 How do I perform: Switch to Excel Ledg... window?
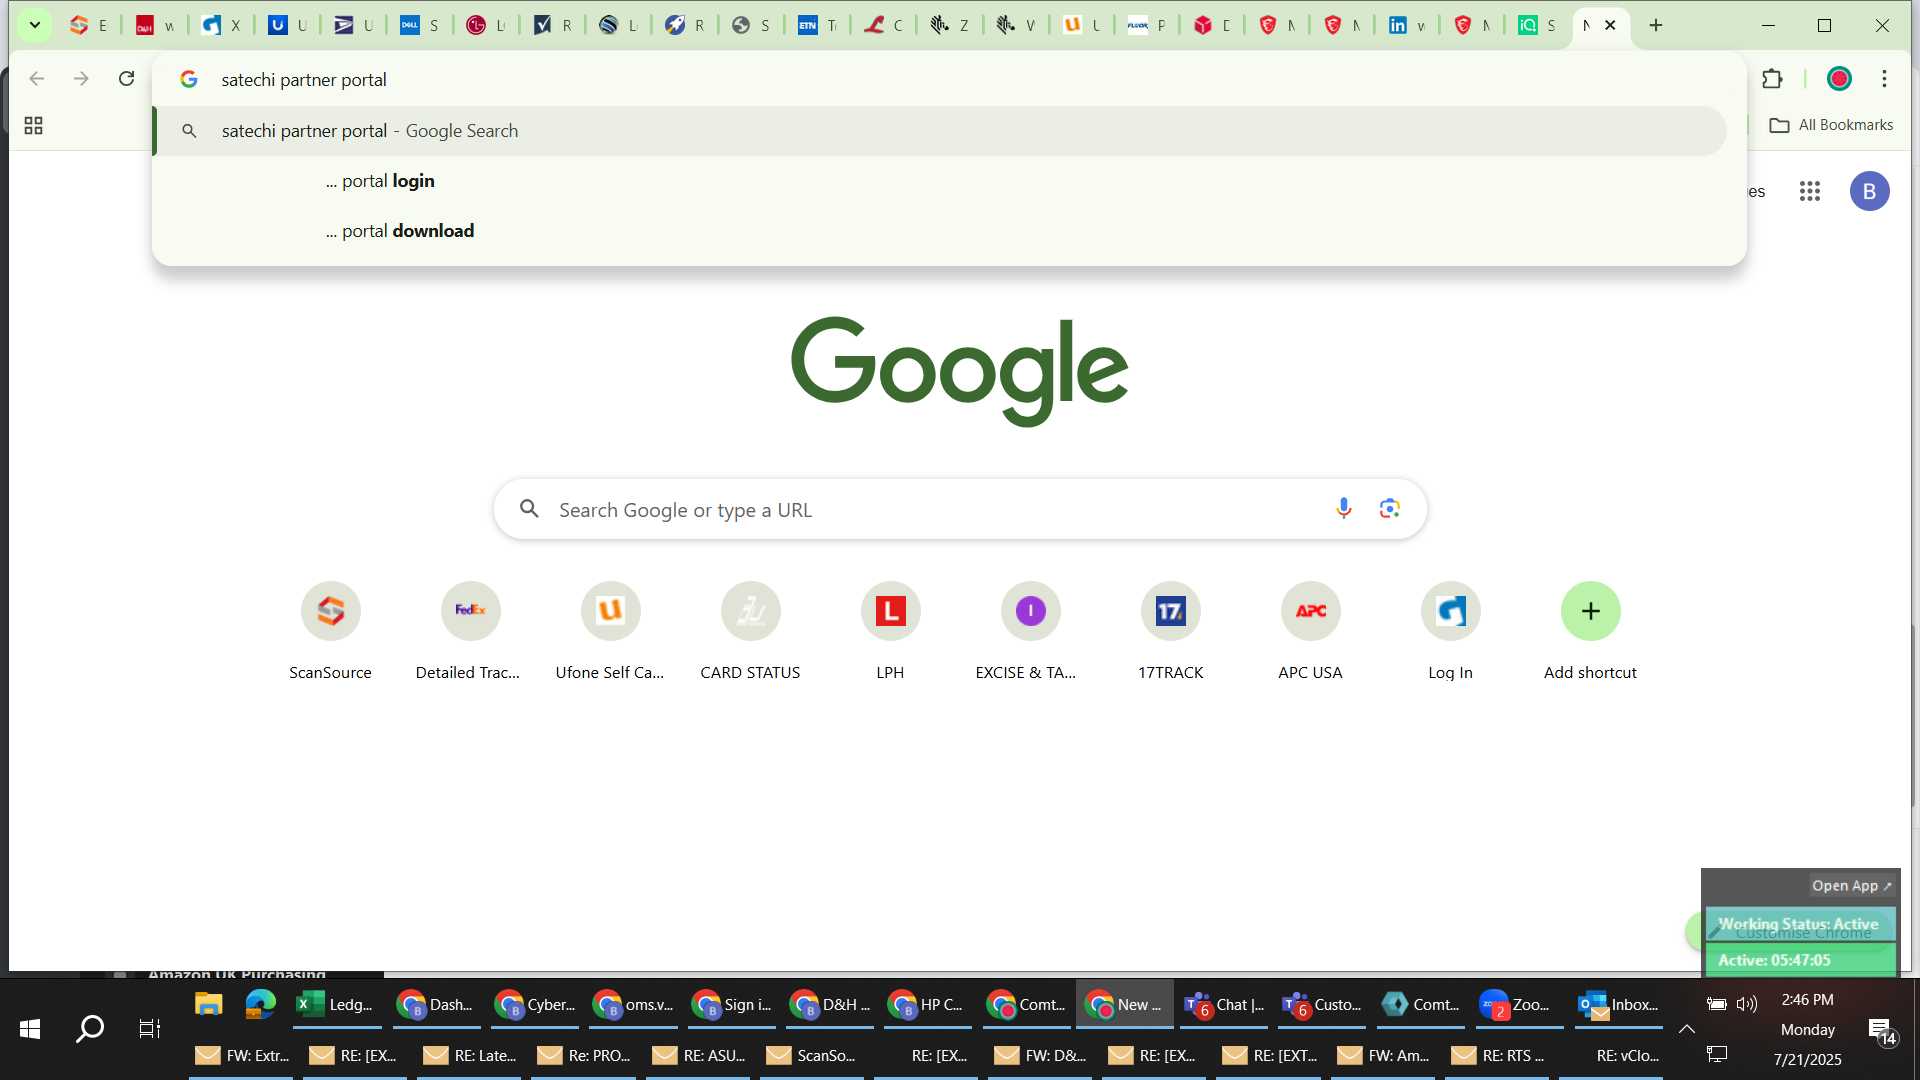click(x=337, y=1004)
